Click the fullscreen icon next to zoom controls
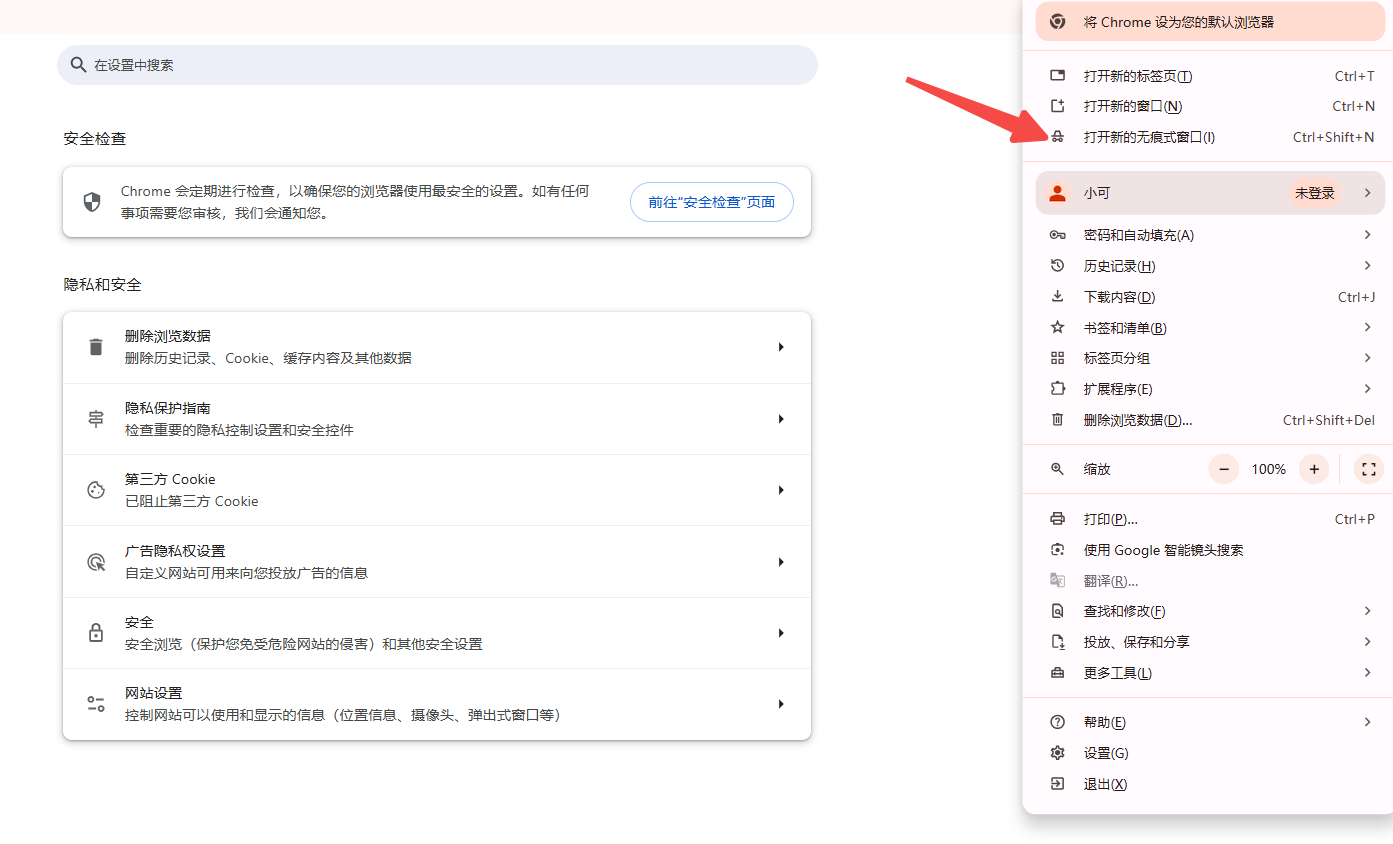 pyautogui.click(x=1369, y=469)
